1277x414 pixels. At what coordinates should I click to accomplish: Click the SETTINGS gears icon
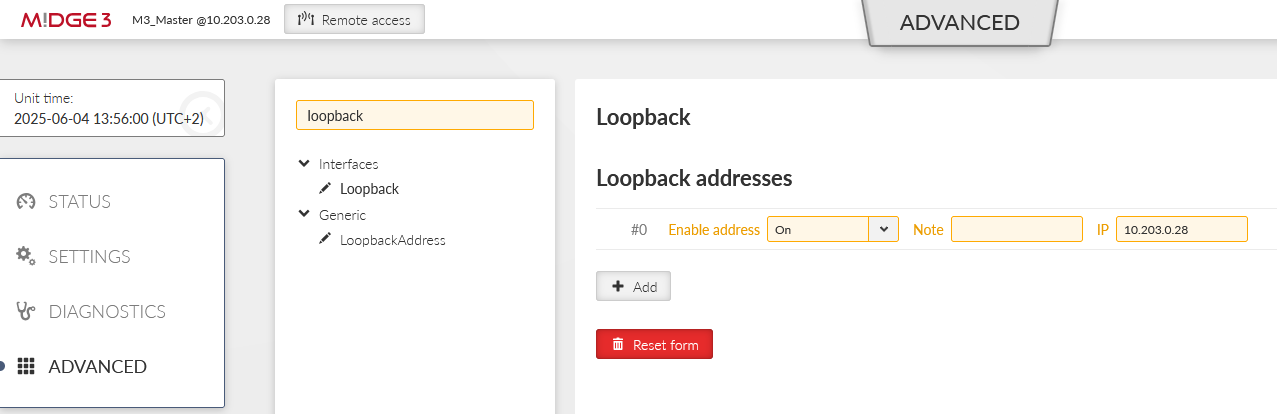pos(26,256)
